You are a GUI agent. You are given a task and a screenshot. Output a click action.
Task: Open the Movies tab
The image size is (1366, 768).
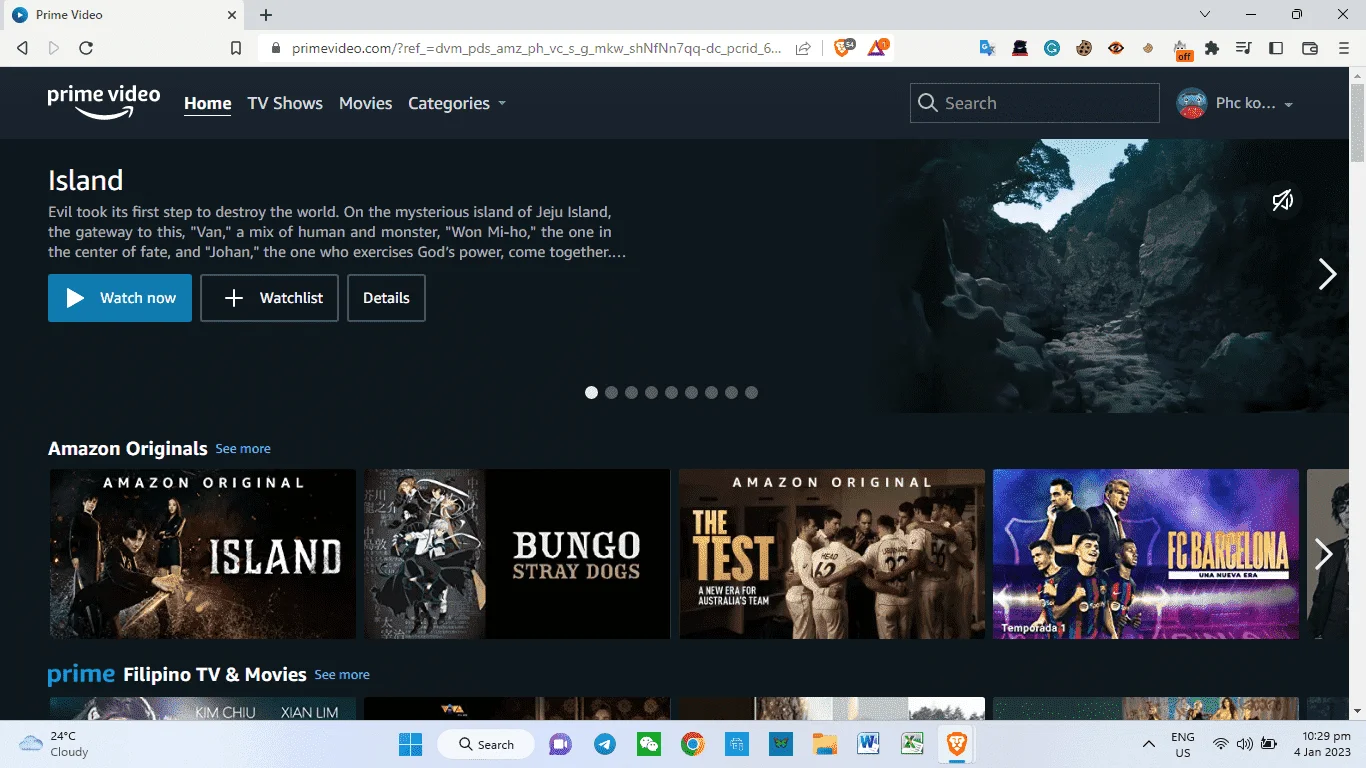365,103
